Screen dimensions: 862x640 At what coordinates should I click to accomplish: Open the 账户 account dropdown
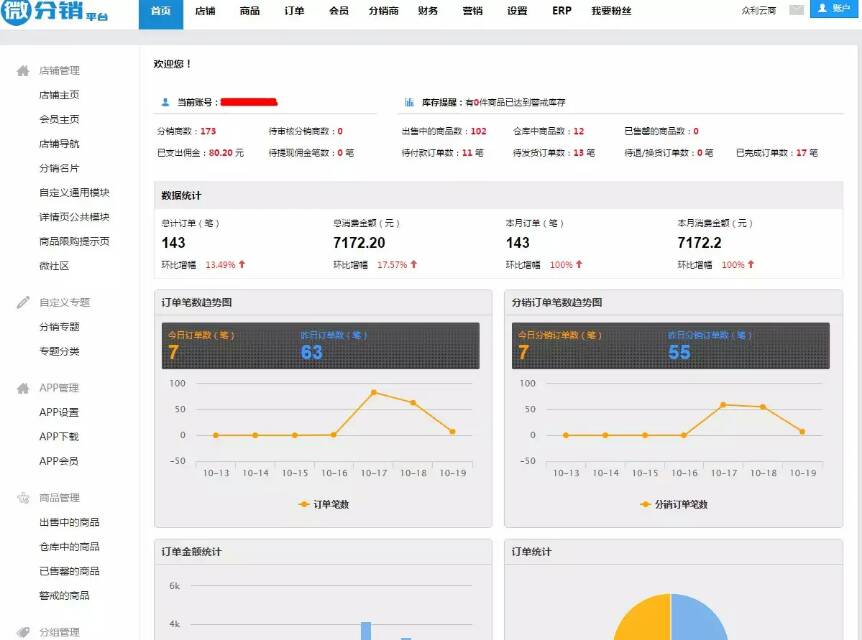pos(834,9)
